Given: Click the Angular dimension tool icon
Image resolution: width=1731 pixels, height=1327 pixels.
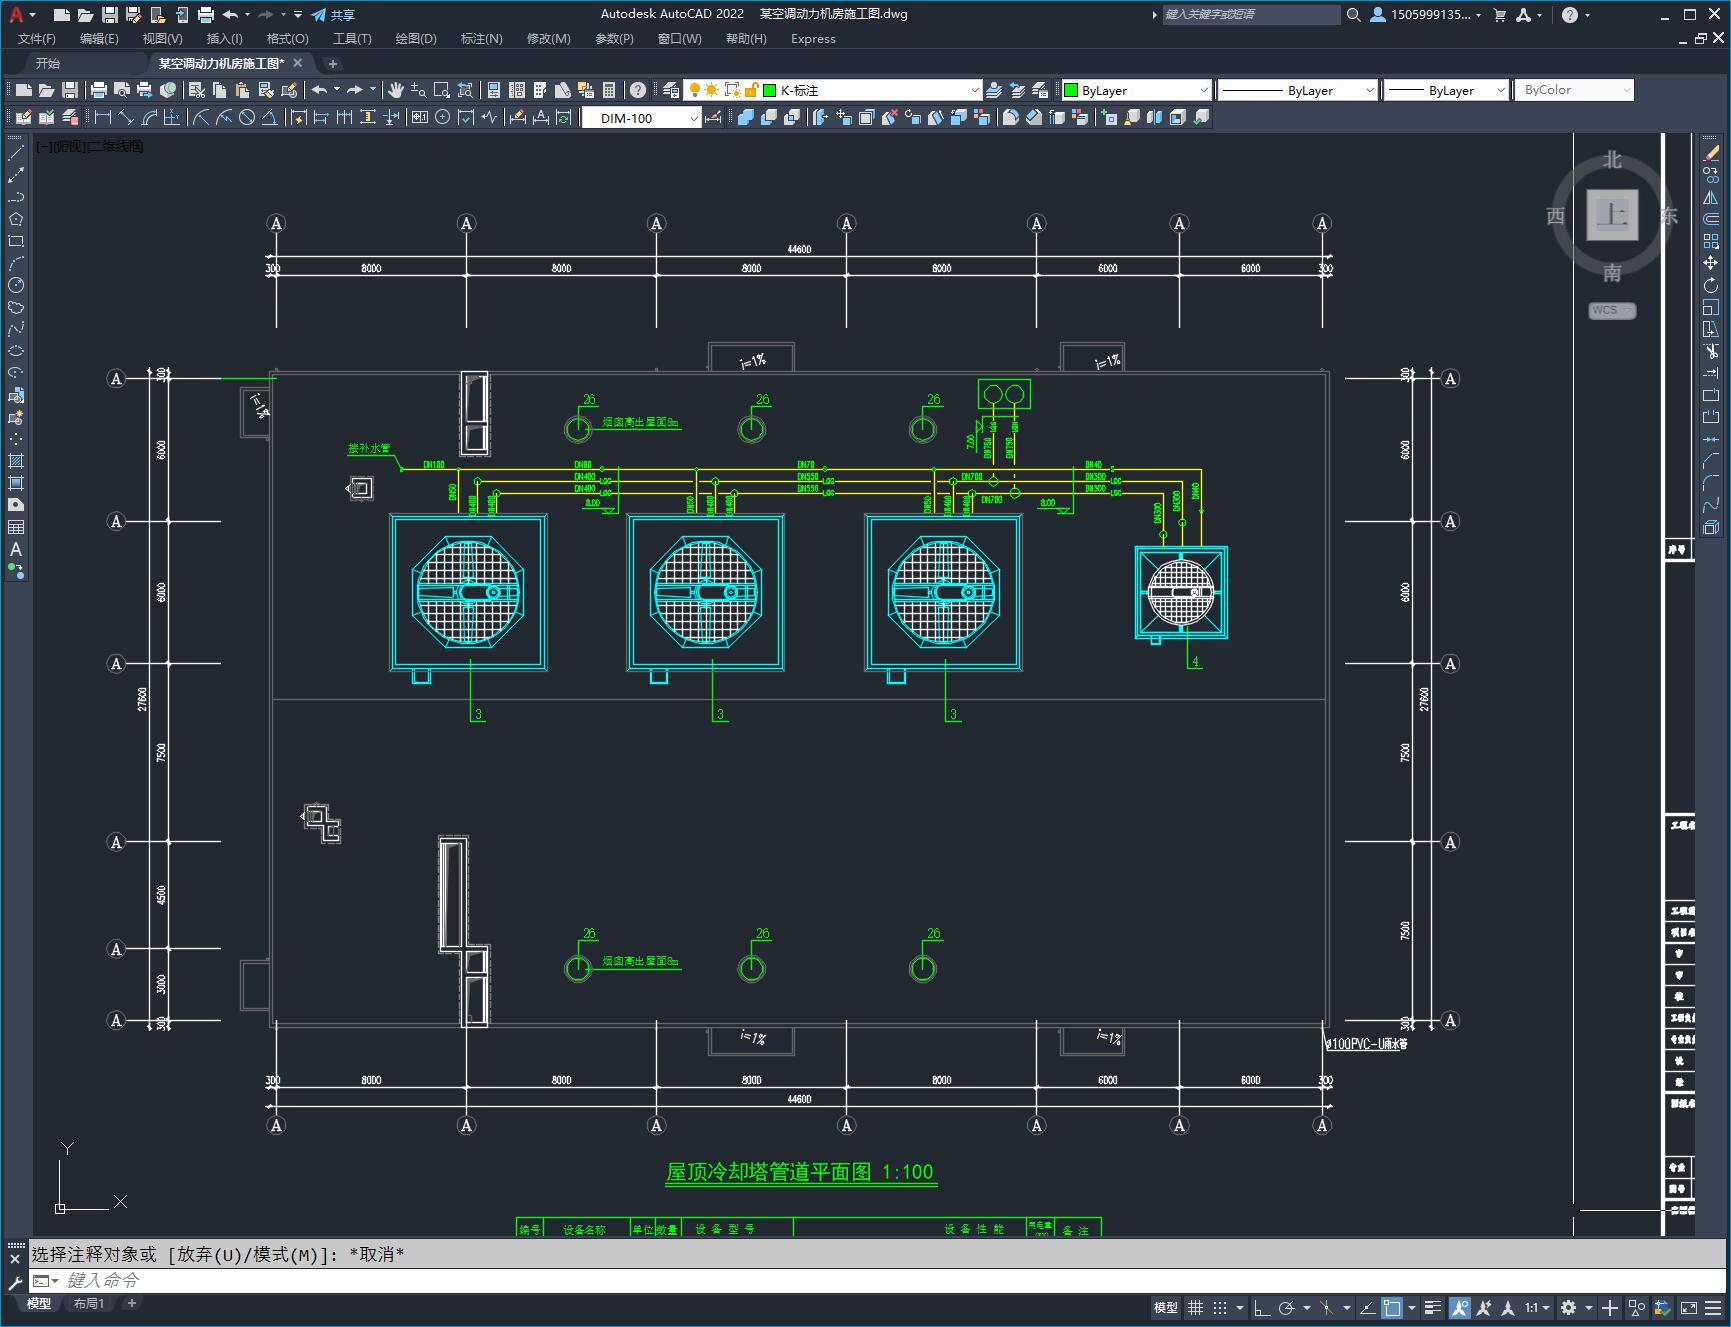Looking at the screenshot, I should click(269, 117).
